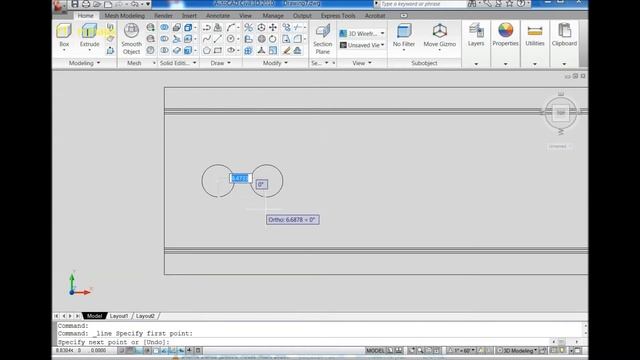640x360 pixels.
Task: Expand the Solid Editing panel
Action: [x=178, y=63]
